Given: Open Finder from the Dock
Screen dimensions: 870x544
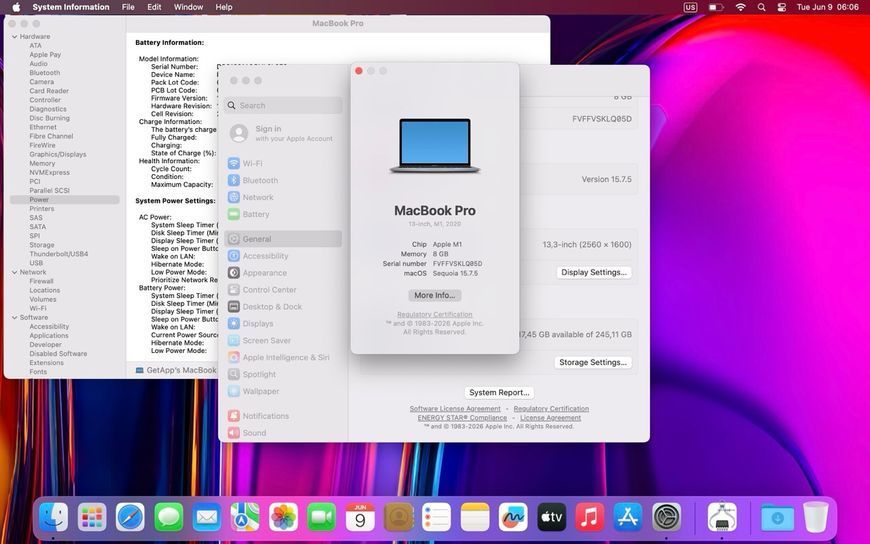Looking at the screenshot, I should click(x=54, y=517).
